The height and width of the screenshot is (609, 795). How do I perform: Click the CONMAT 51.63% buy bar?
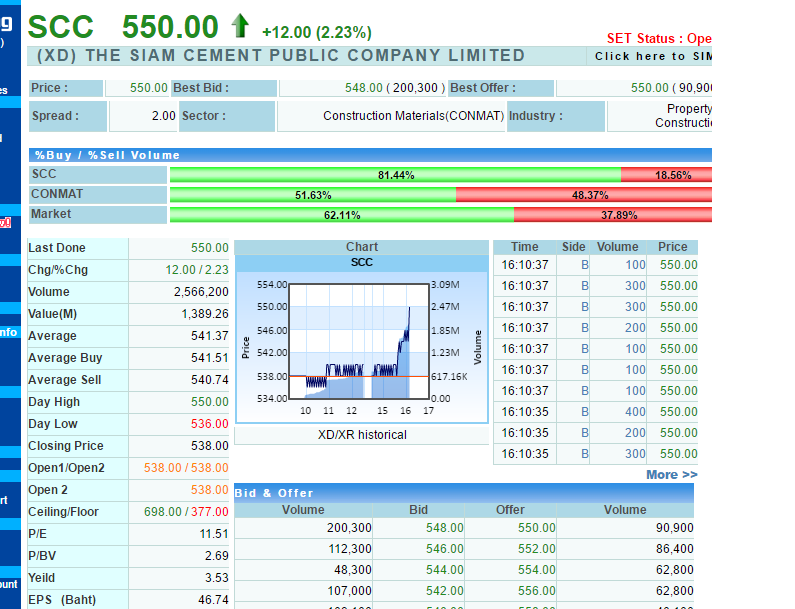(313, 195)
